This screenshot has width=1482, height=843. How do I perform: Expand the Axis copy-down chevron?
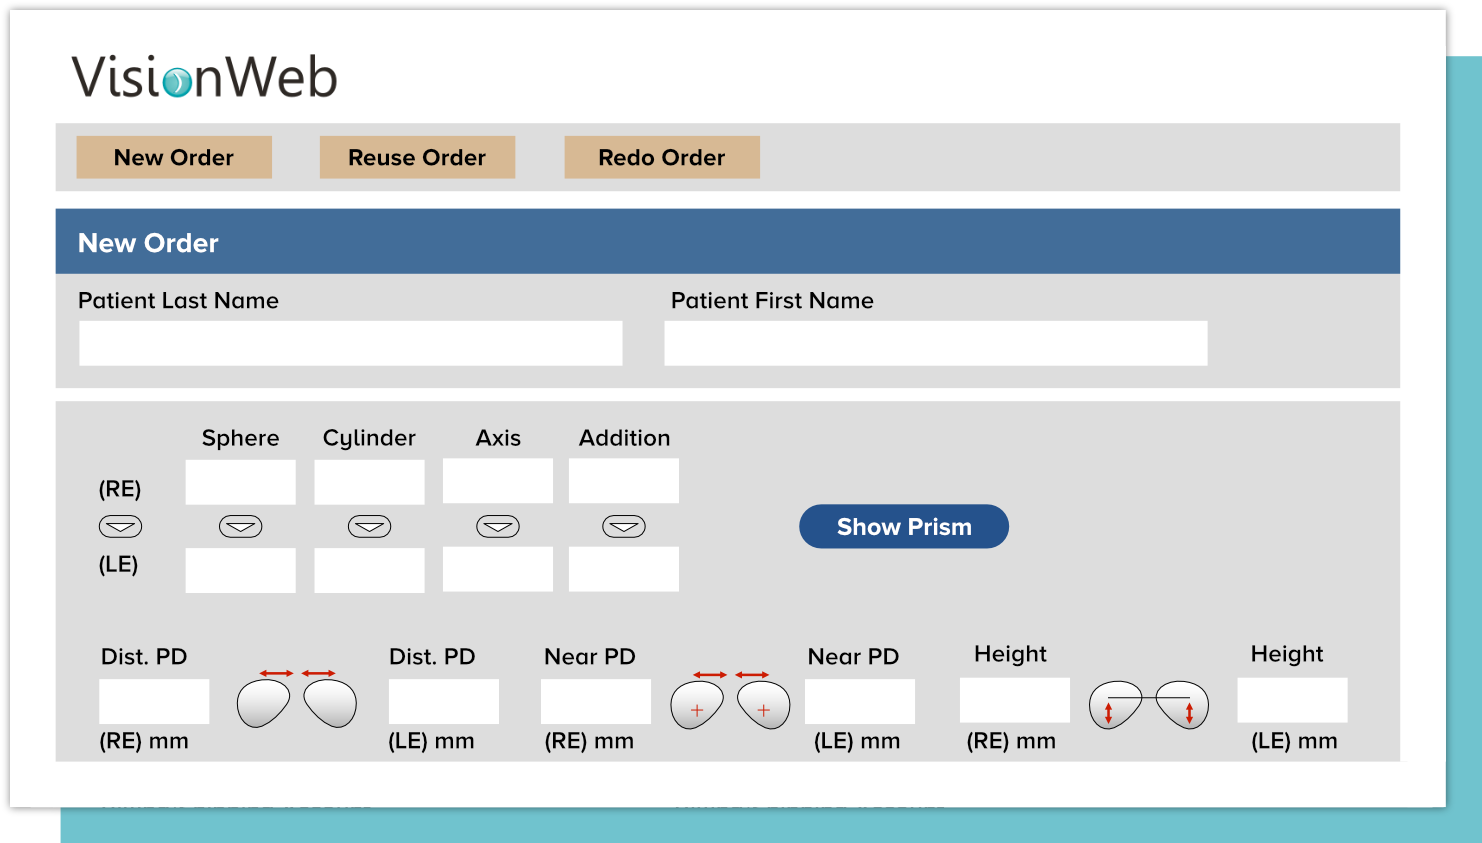pos(497,526)
